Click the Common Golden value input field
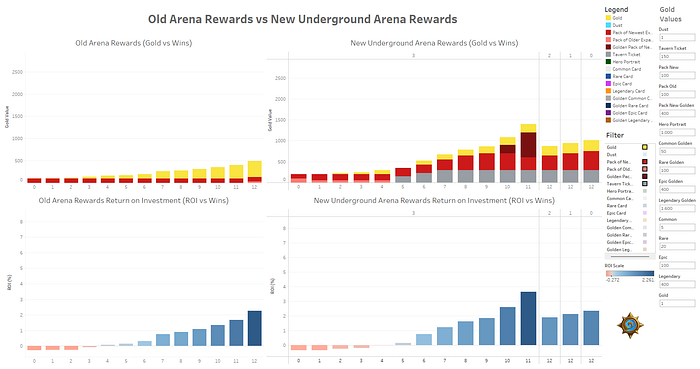 (677, 151)
